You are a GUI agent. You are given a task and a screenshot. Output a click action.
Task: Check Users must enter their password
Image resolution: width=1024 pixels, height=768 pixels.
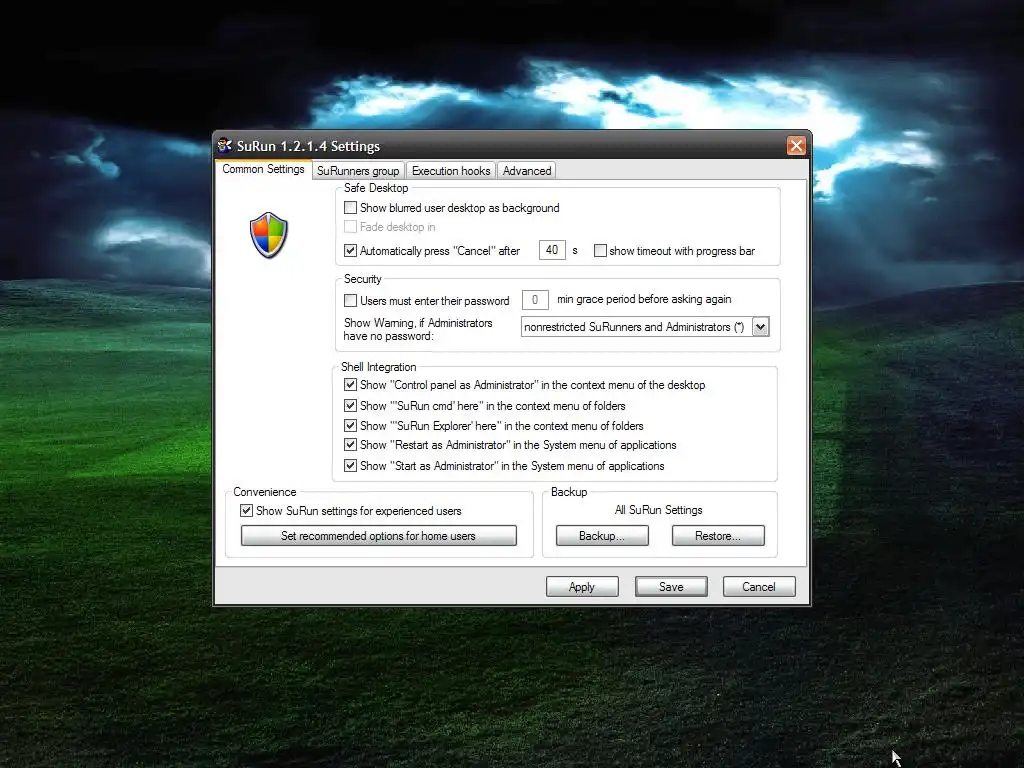point(351,300)
